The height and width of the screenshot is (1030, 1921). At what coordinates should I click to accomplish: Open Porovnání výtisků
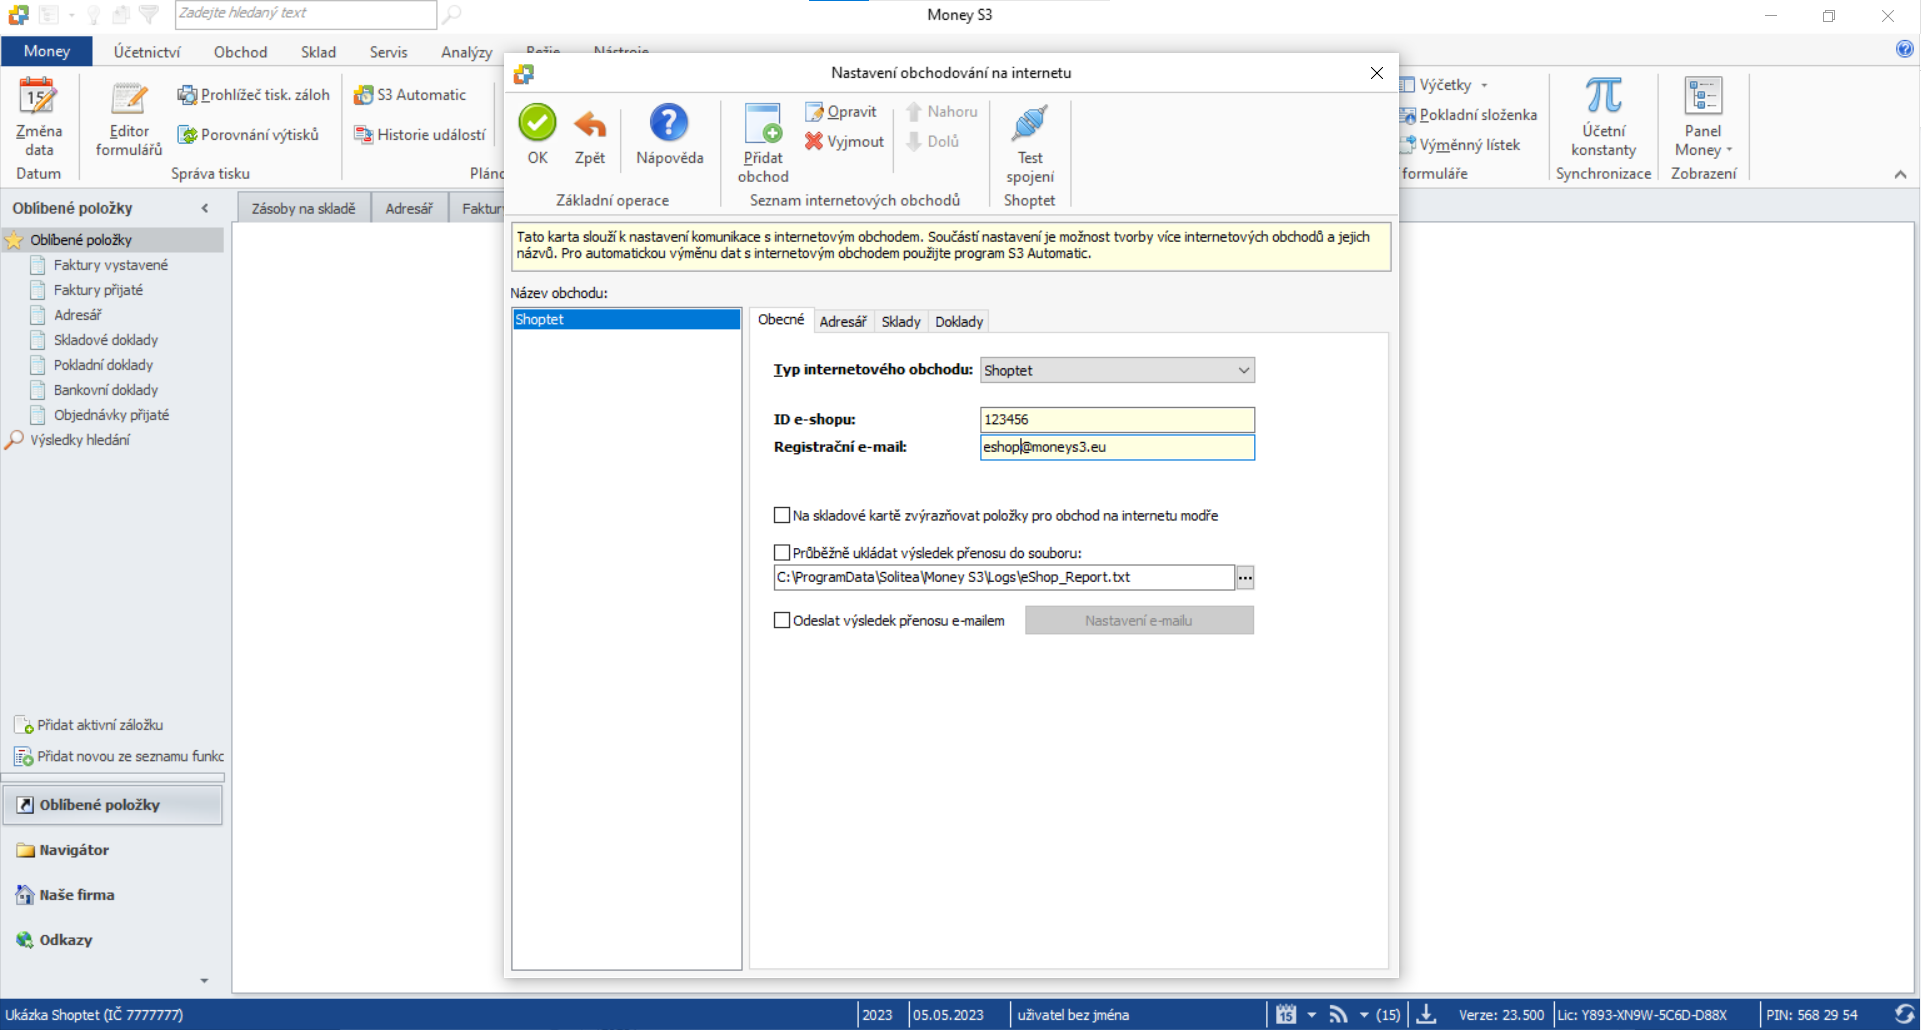(x=248, y=135)
